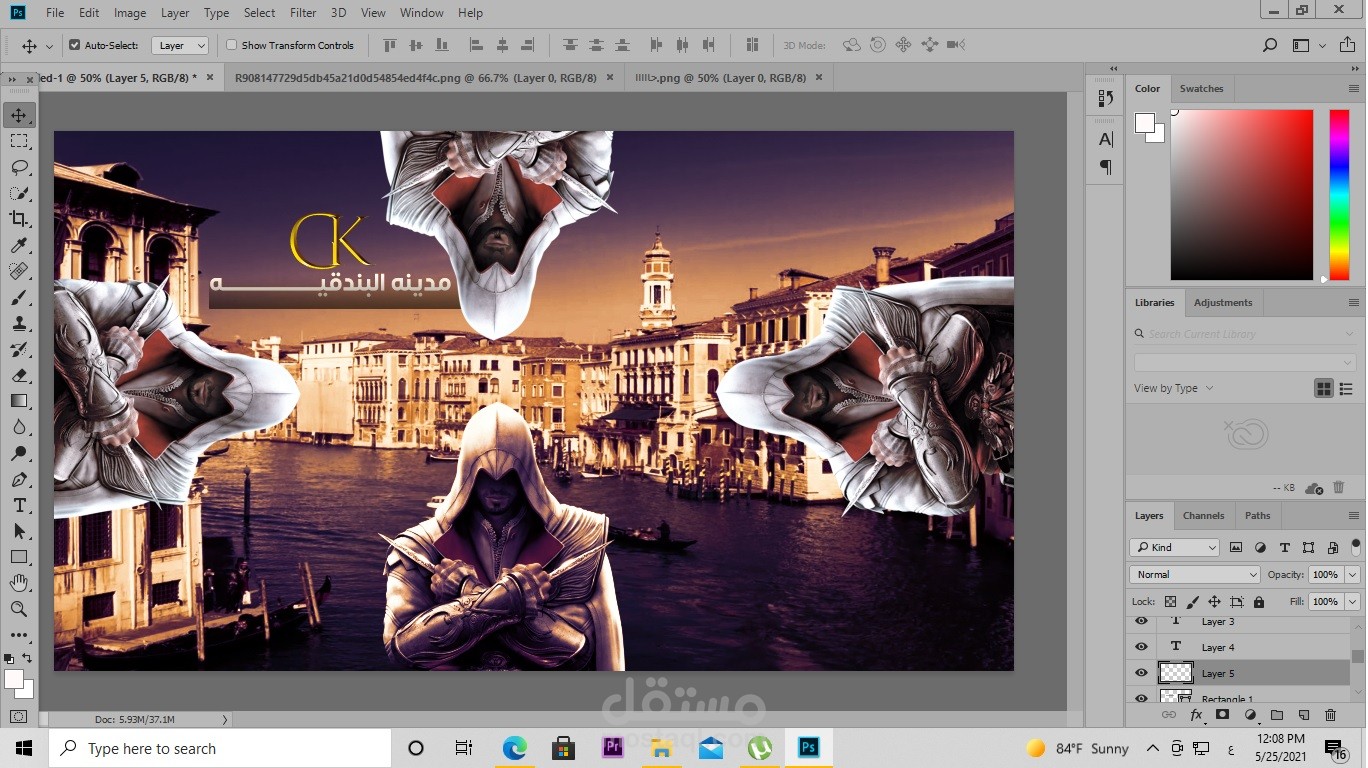Select the Horizontal Type tool
The image size is (1368, 768).
(19, 505)
